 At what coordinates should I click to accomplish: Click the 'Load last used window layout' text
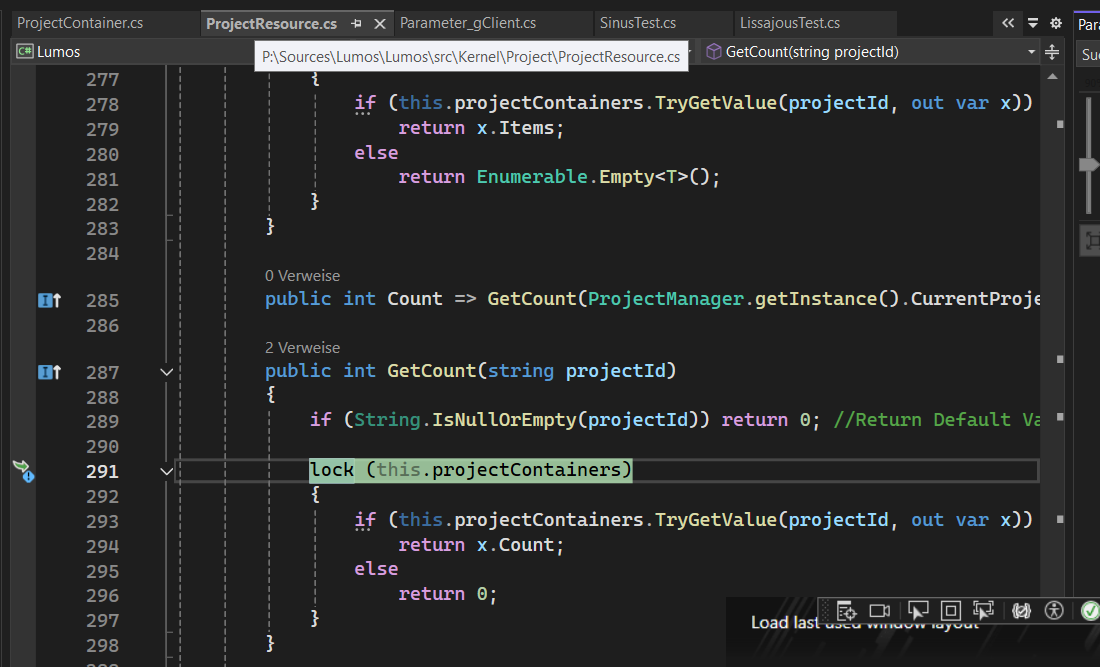pos(864,623)
